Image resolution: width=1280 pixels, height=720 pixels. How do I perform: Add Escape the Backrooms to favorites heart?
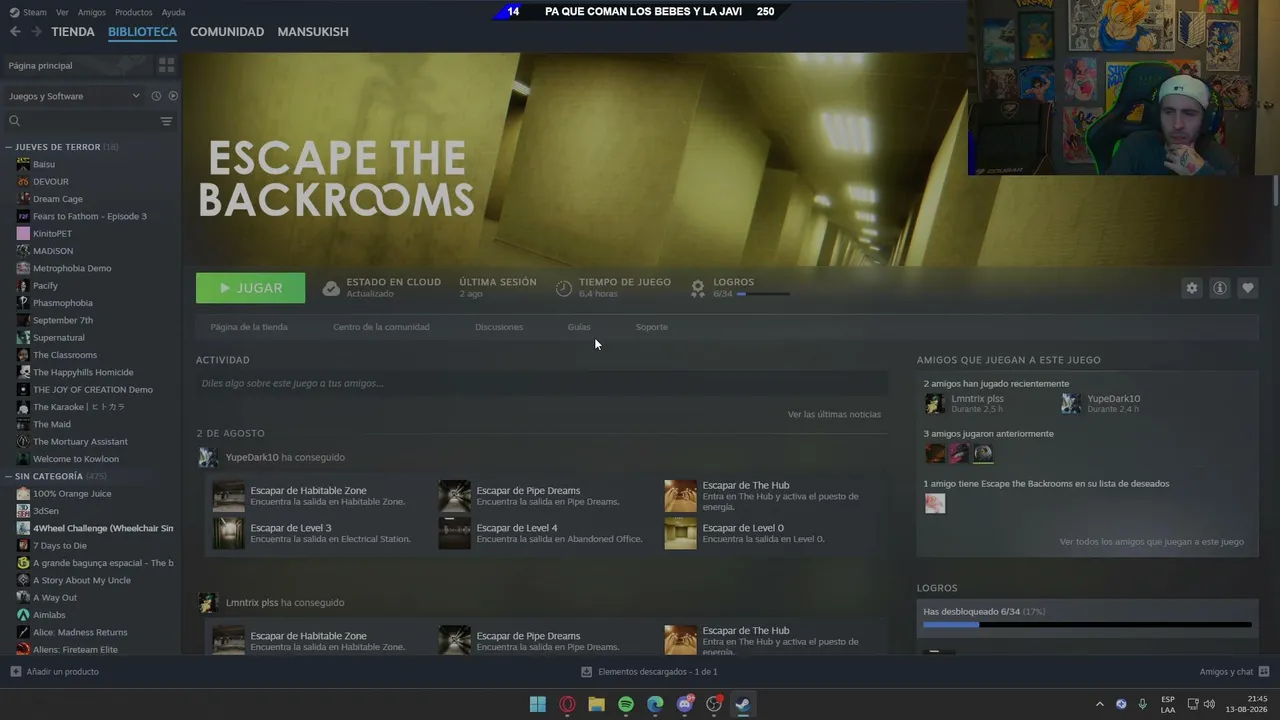click(1247, 288)
